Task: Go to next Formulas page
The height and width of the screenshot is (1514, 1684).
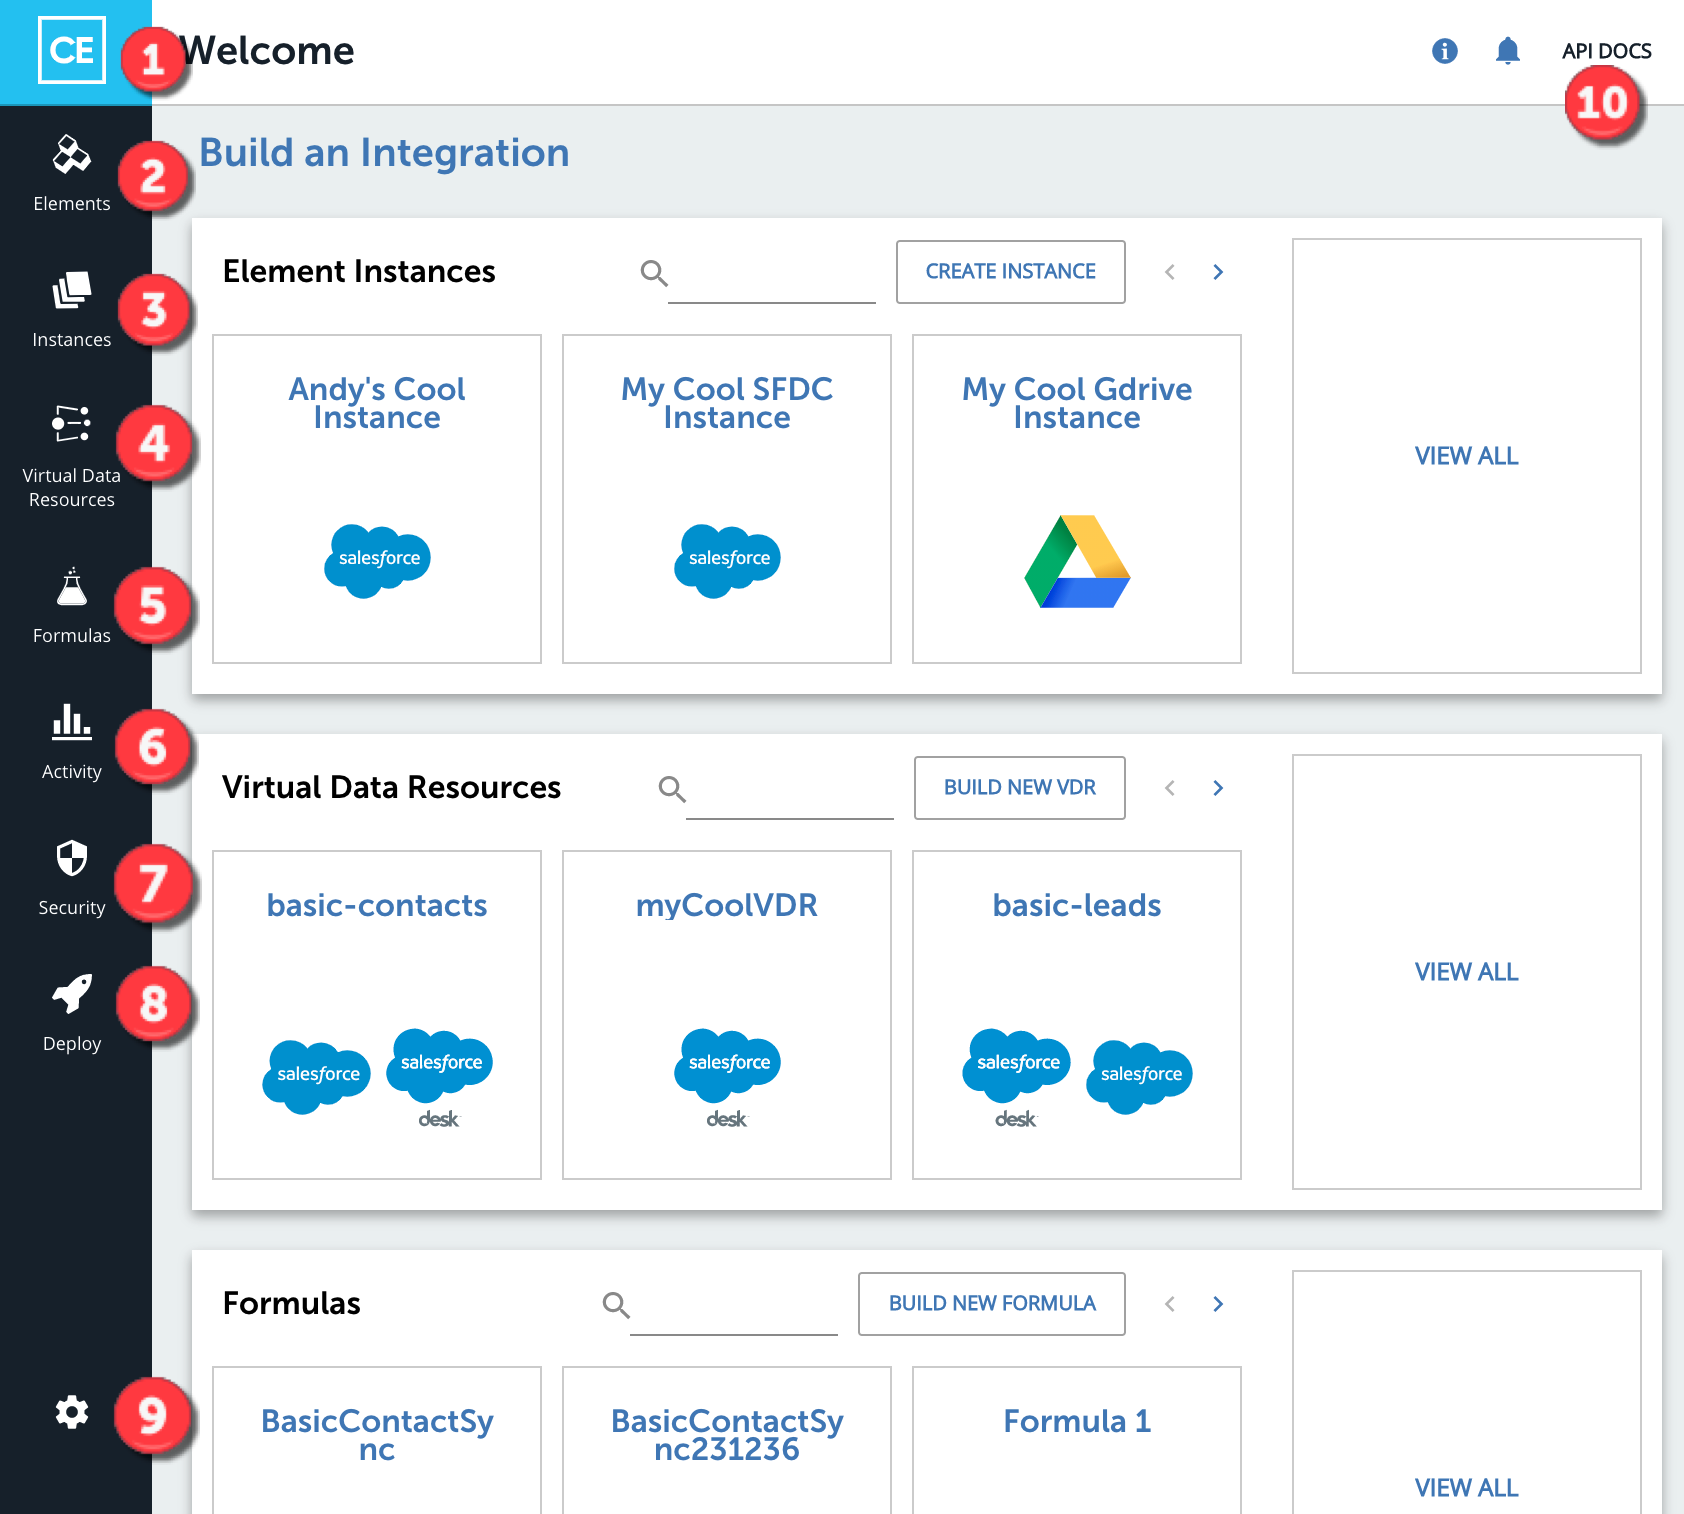Action: pos(1218,1304)
